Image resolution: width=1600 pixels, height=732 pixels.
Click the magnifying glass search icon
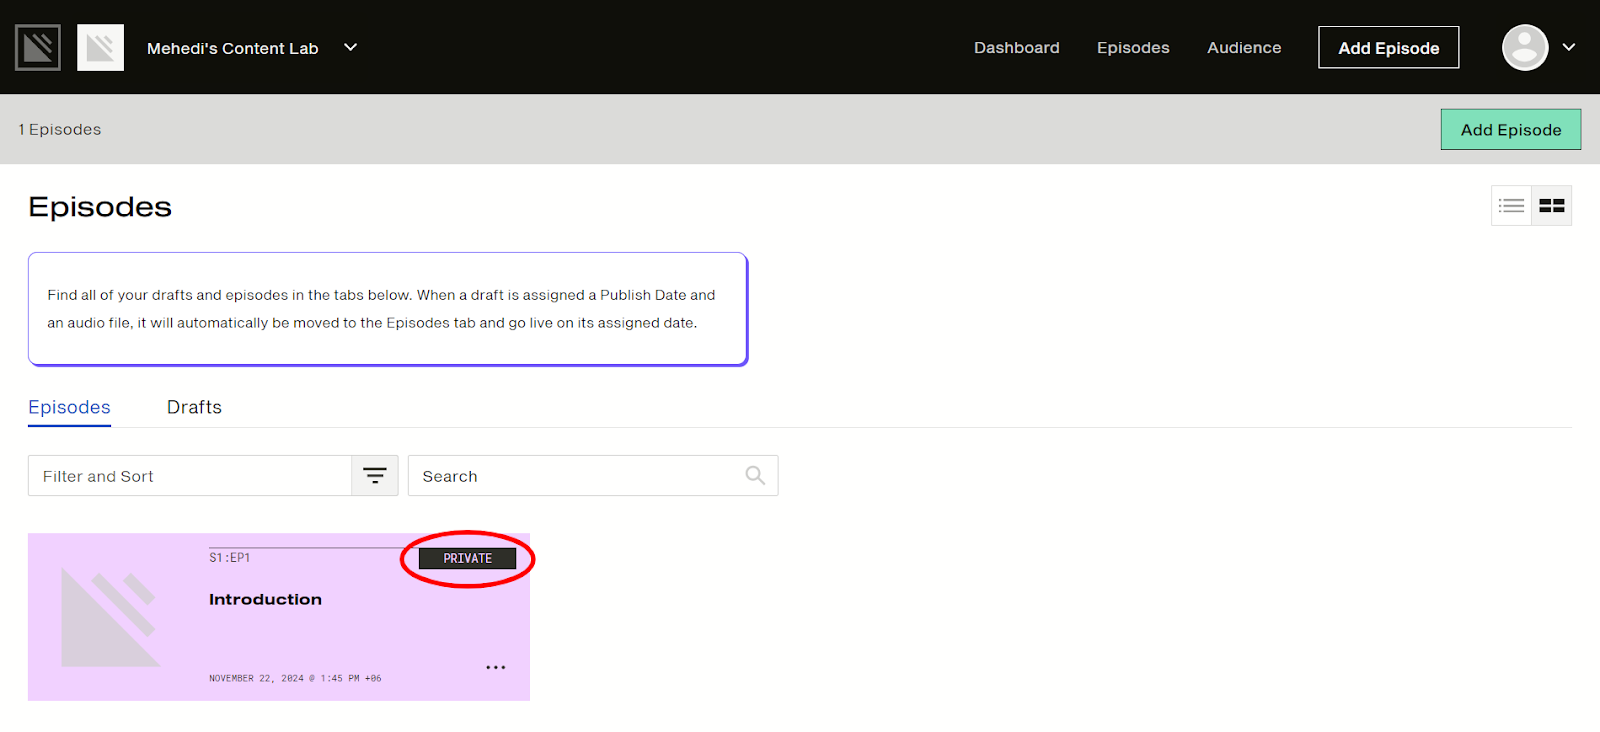point(755,476)
